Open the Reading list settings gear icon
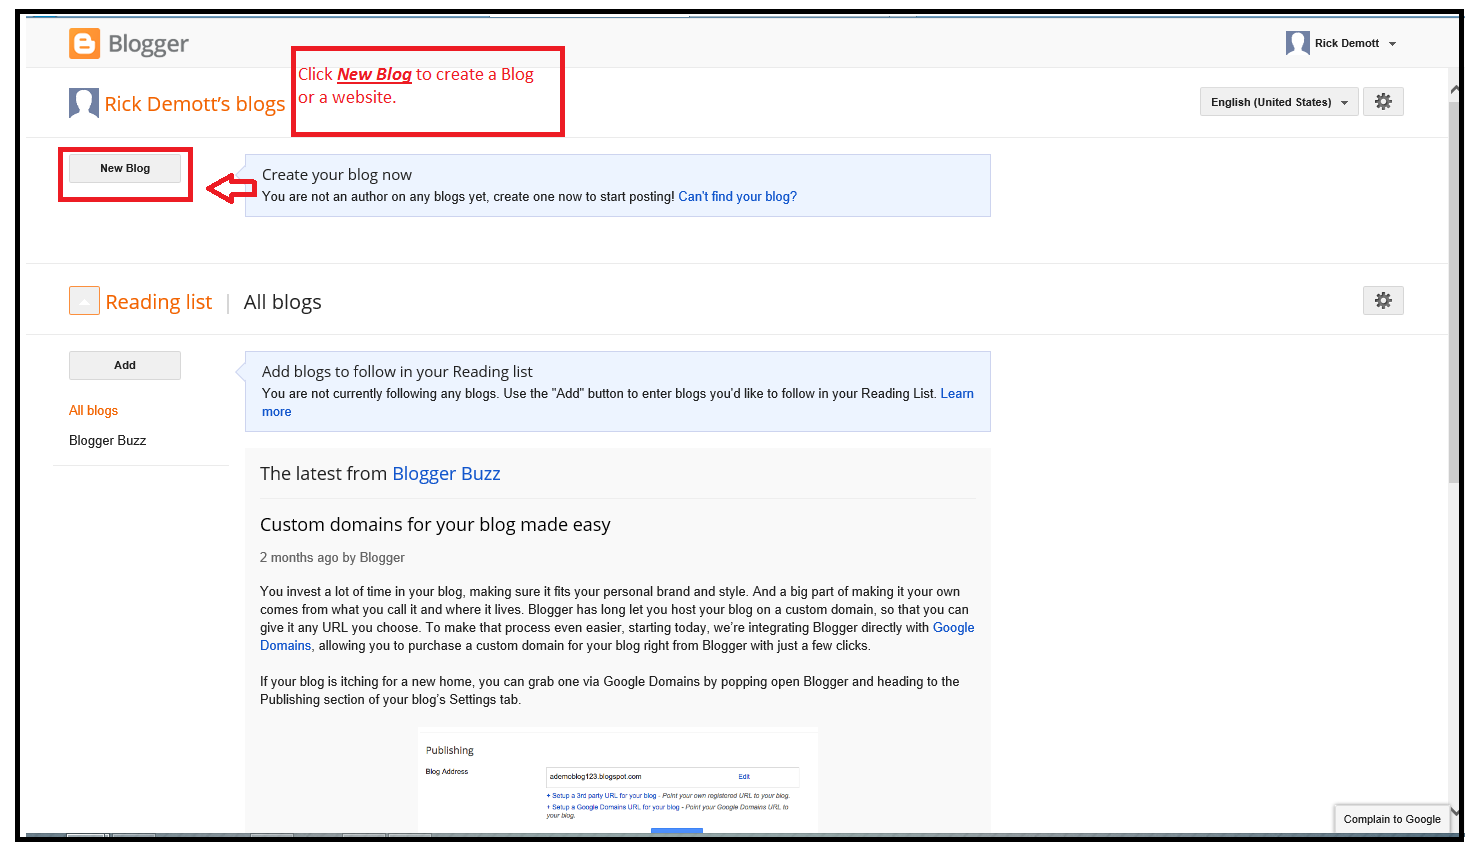This screenshot has height=856, width=1474. click(x=1383, y=300)
